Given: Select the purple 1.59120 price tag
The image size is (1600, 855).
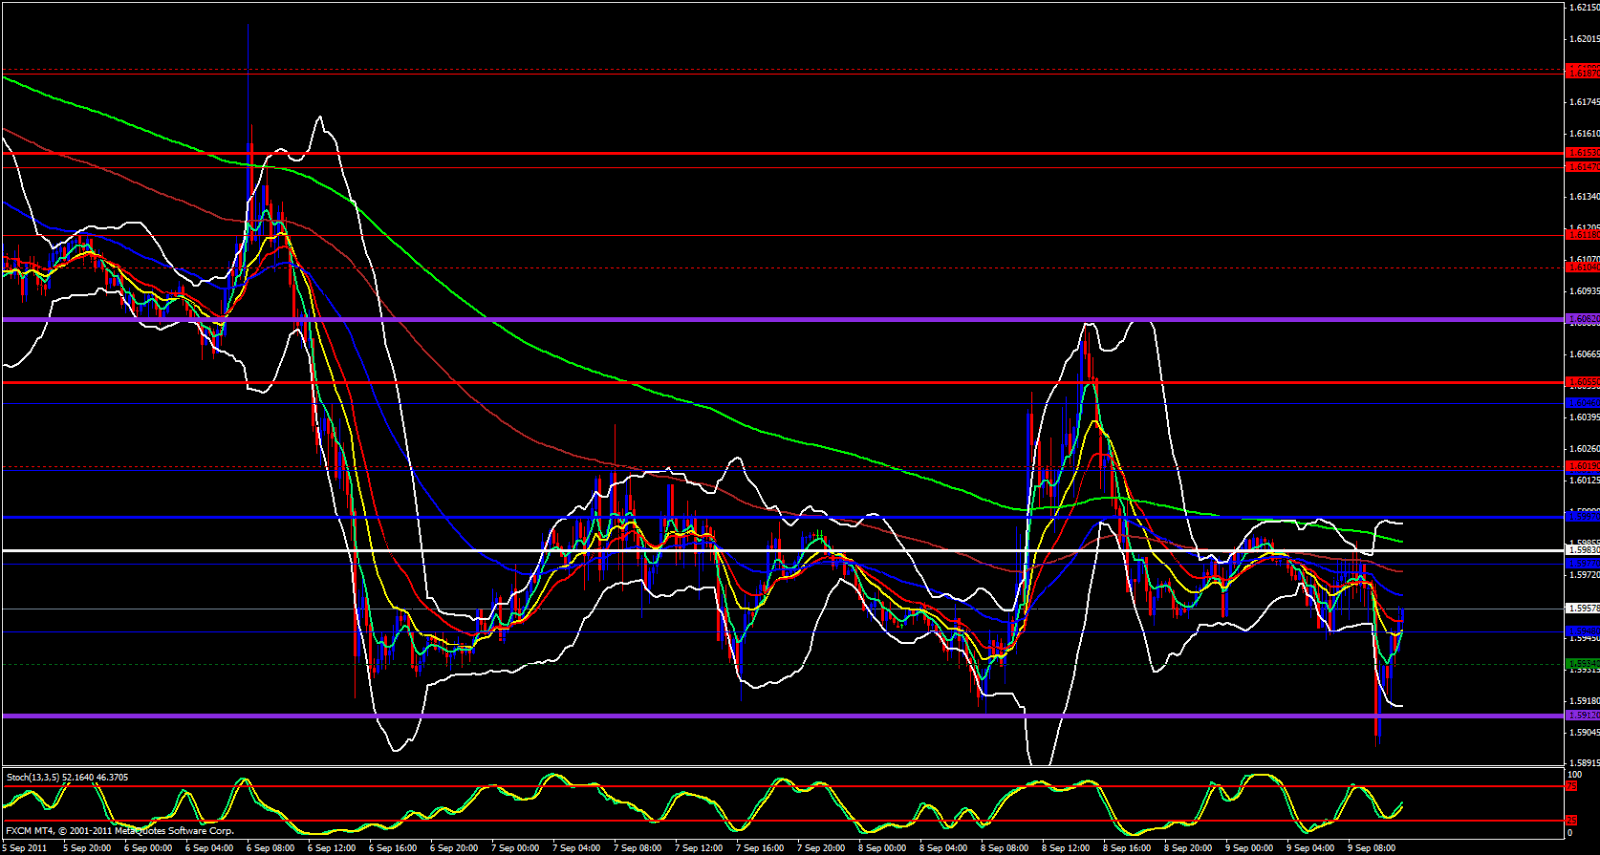Looking at the screenshot, I should [1582, 715].
